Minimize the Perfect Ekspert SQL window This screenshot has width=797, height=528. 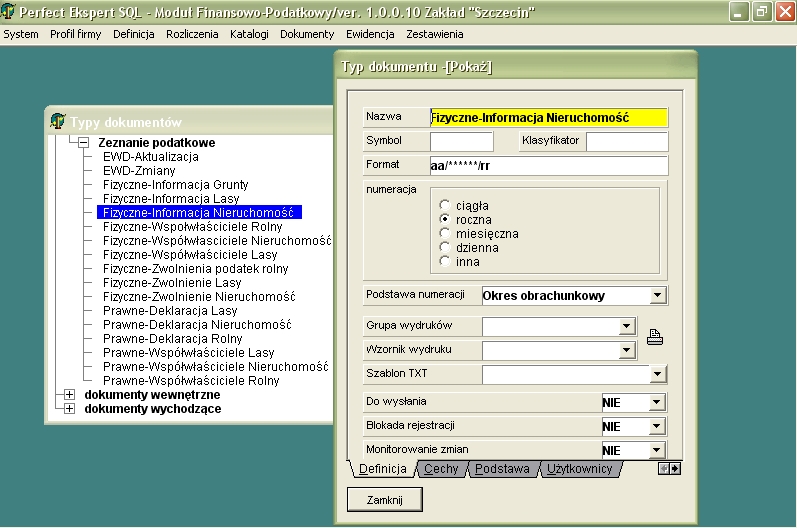pyautogui.click(x=739, y=12)
